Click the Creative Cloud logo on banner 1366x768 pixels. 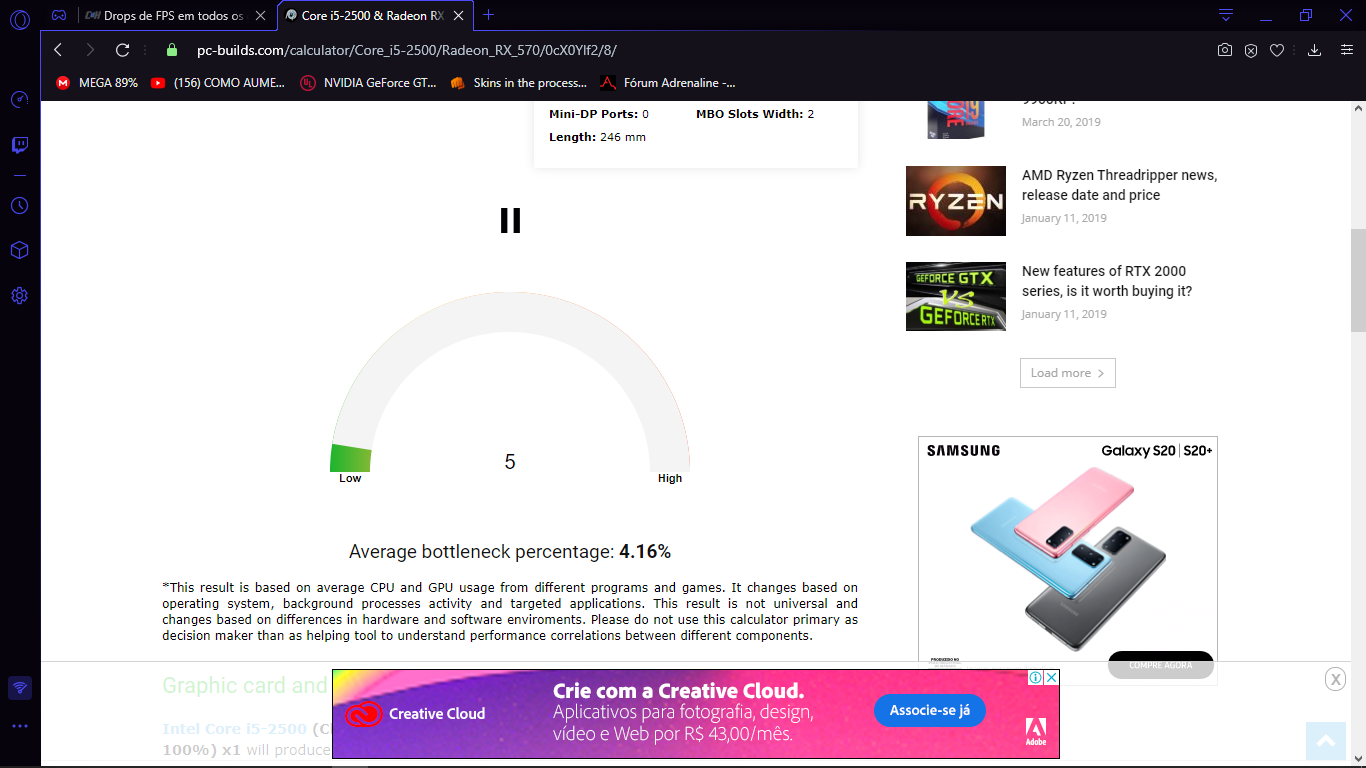(415, 714)
